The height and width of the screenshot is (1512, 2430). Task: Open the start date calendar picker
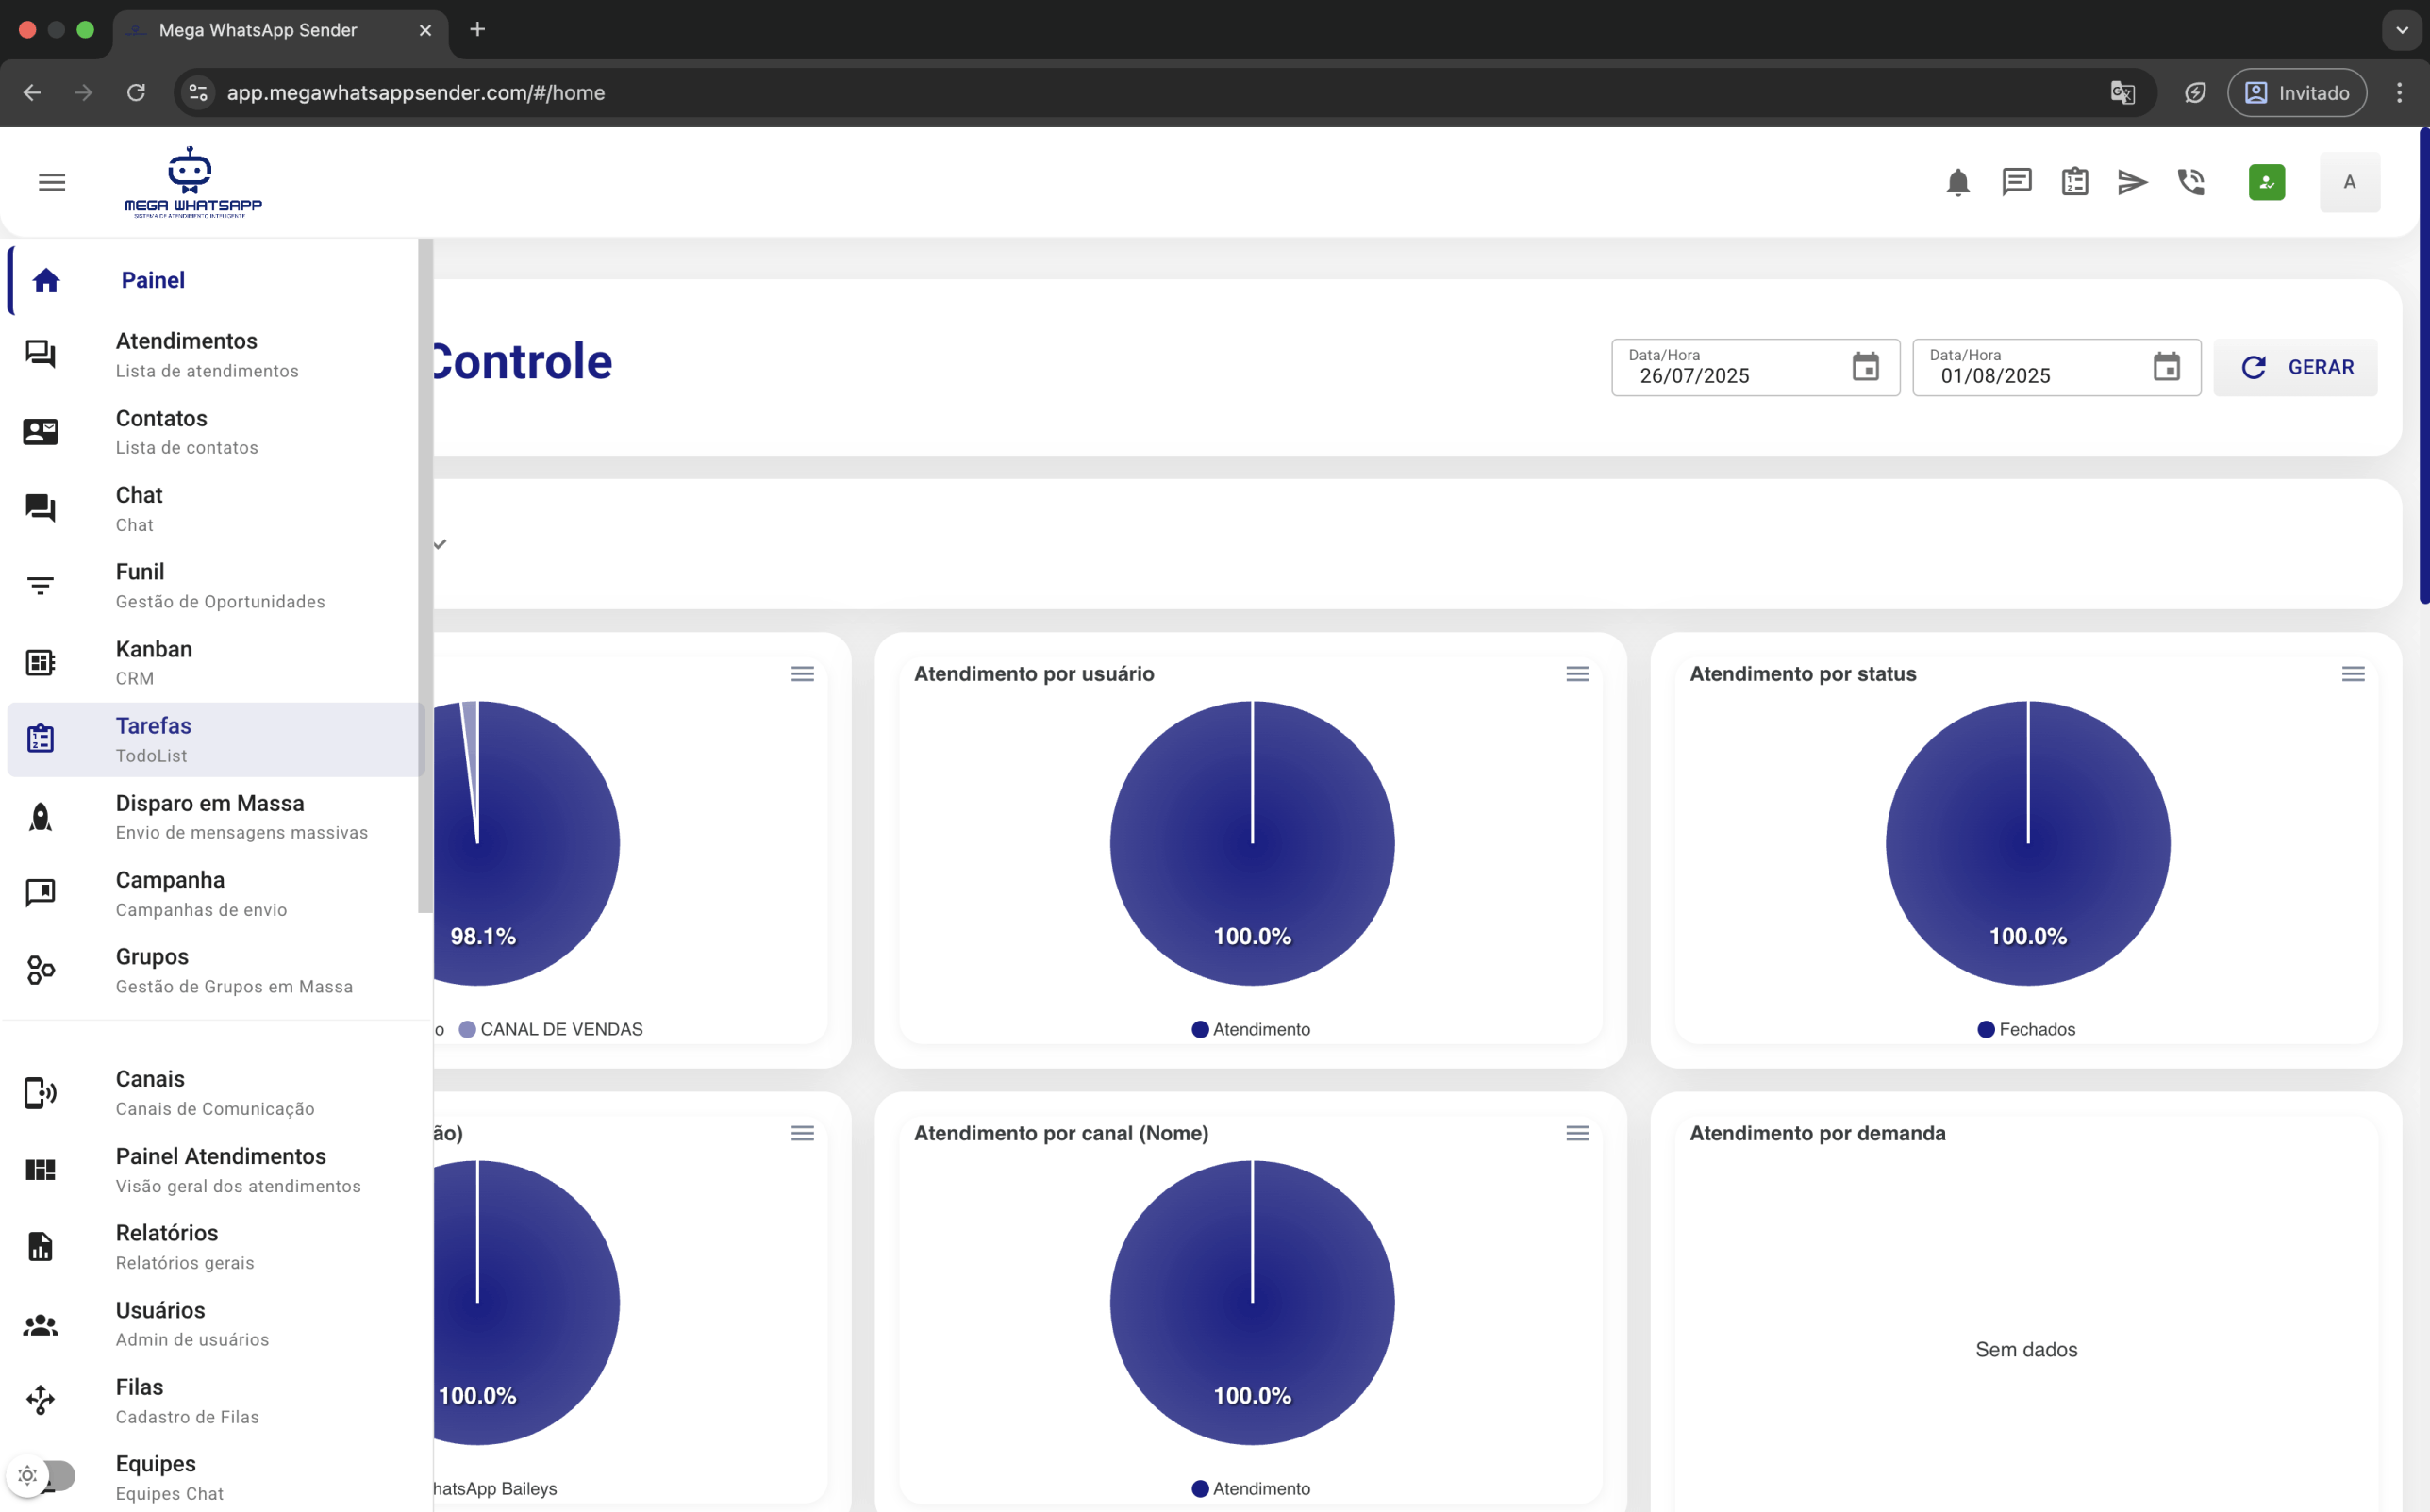1865,367
